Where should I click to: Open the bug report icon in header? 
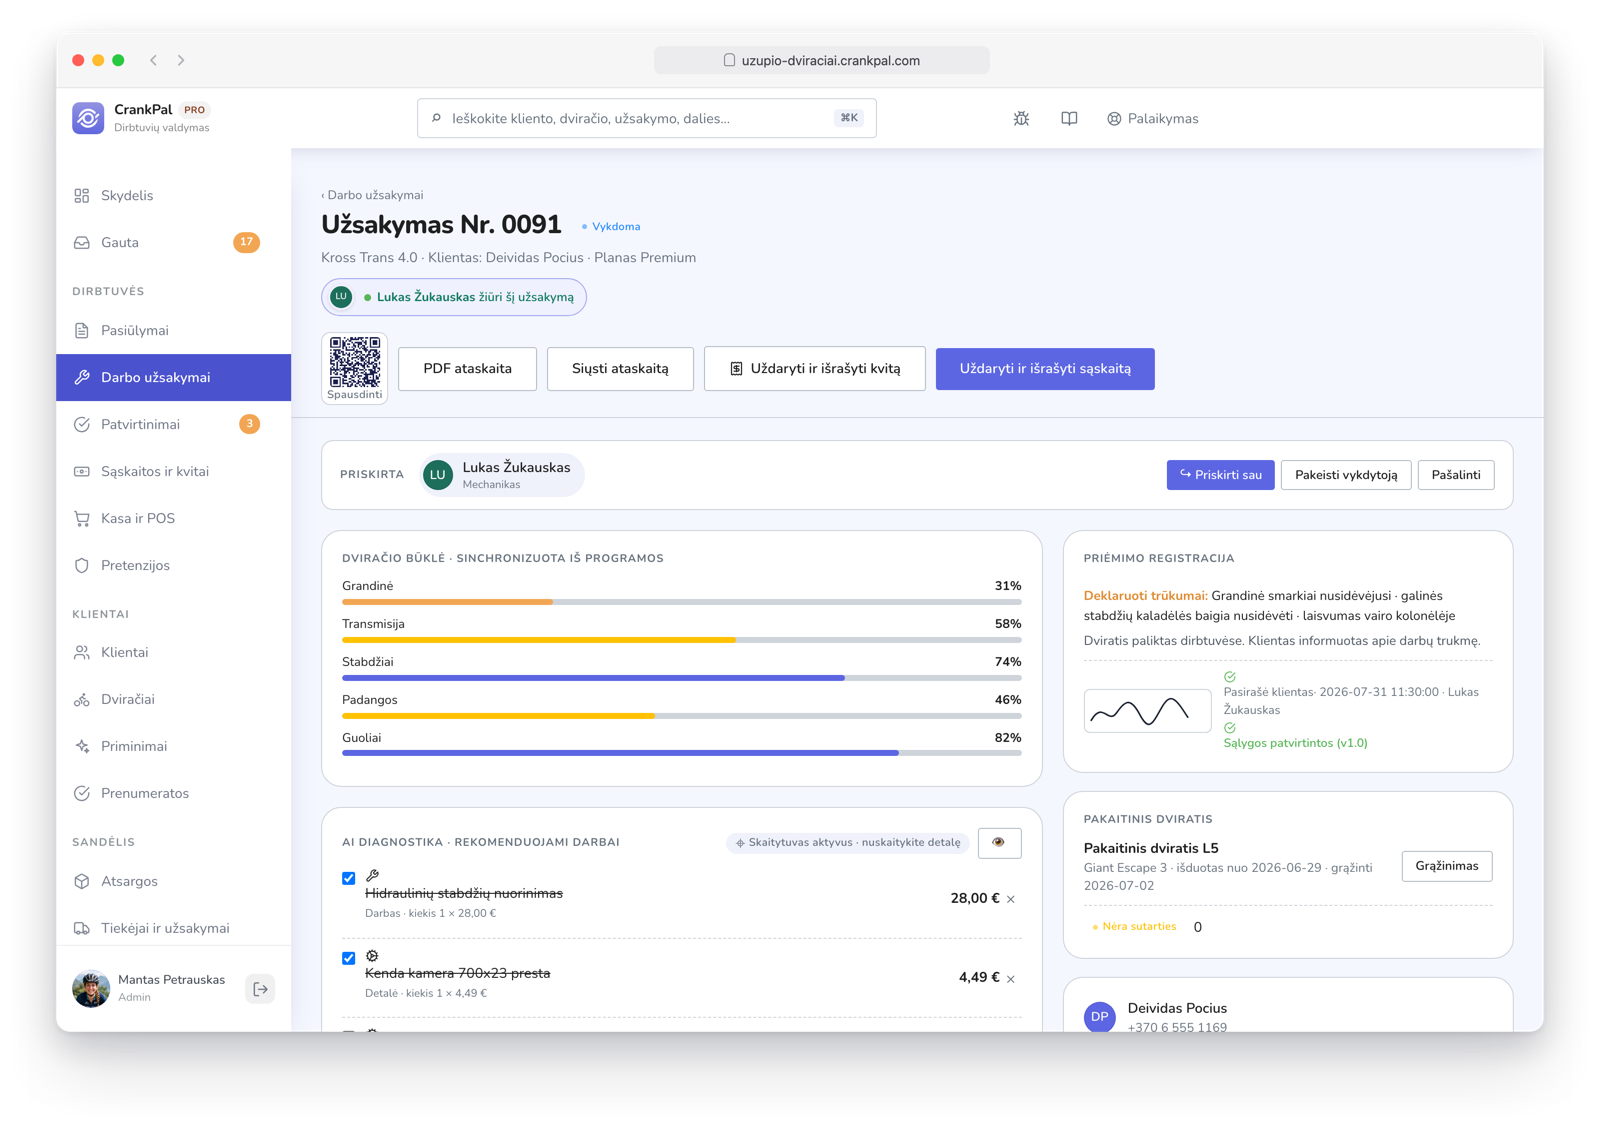[x=1021, y=118]
